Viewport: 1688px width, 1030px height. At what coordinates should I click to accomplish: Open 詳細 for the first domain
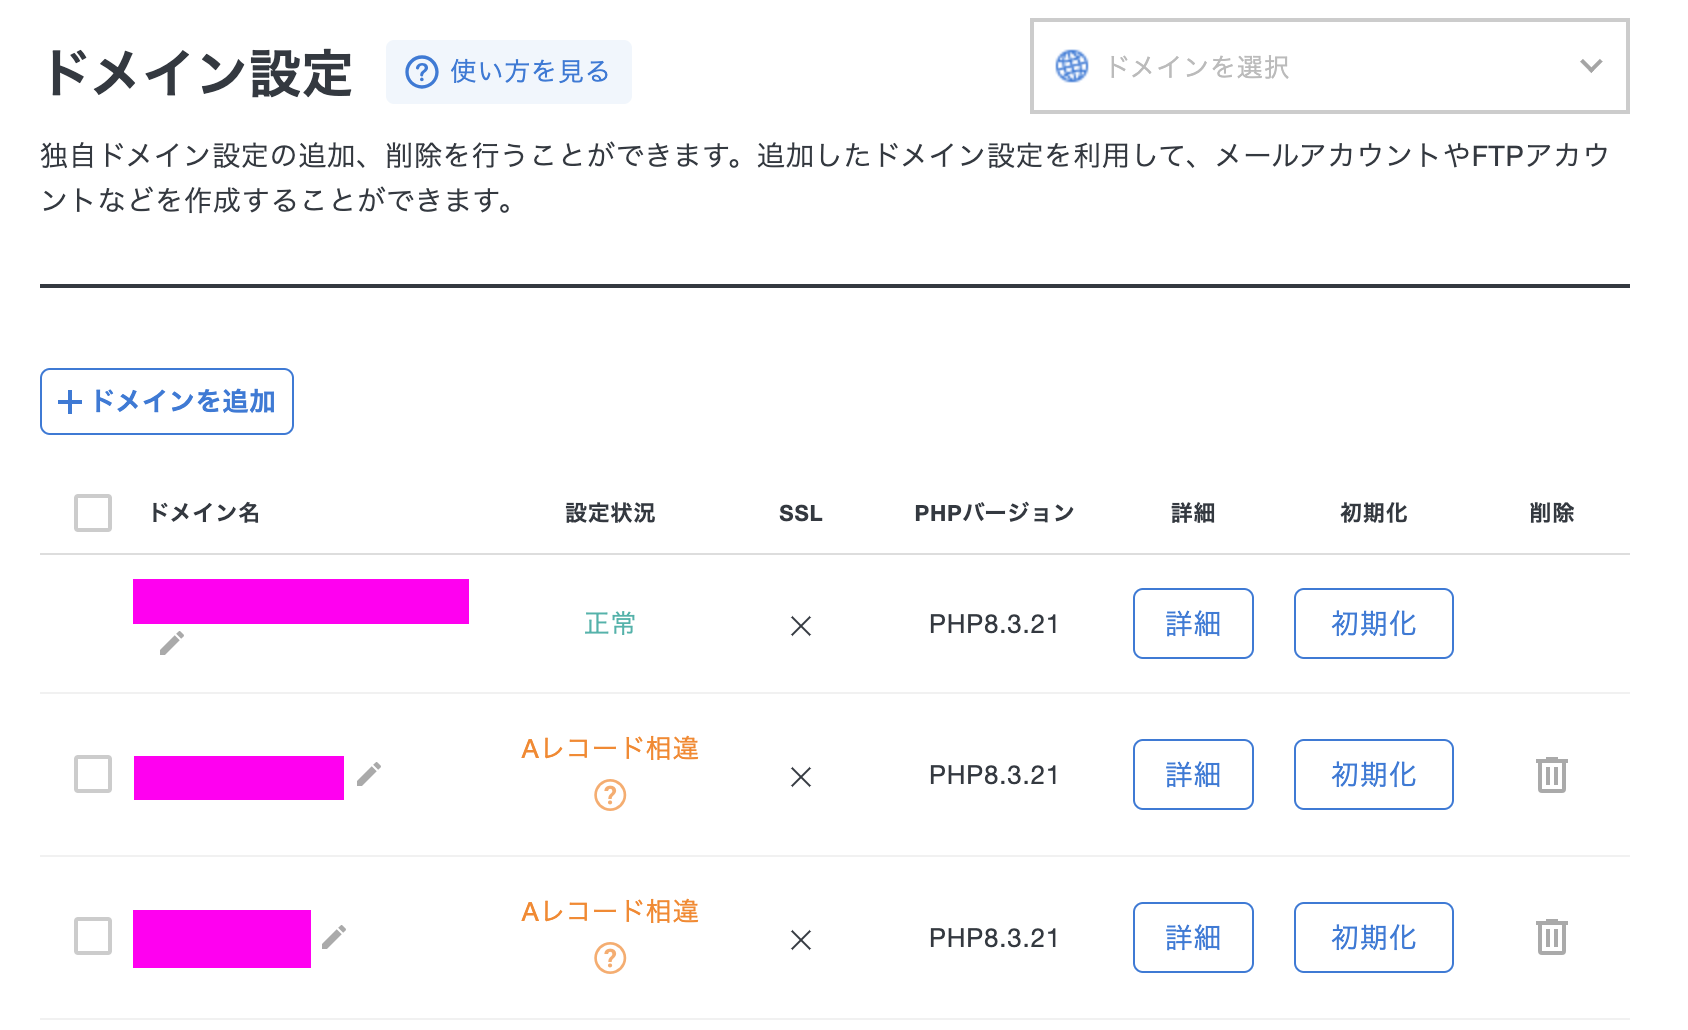click(1193, 624)
